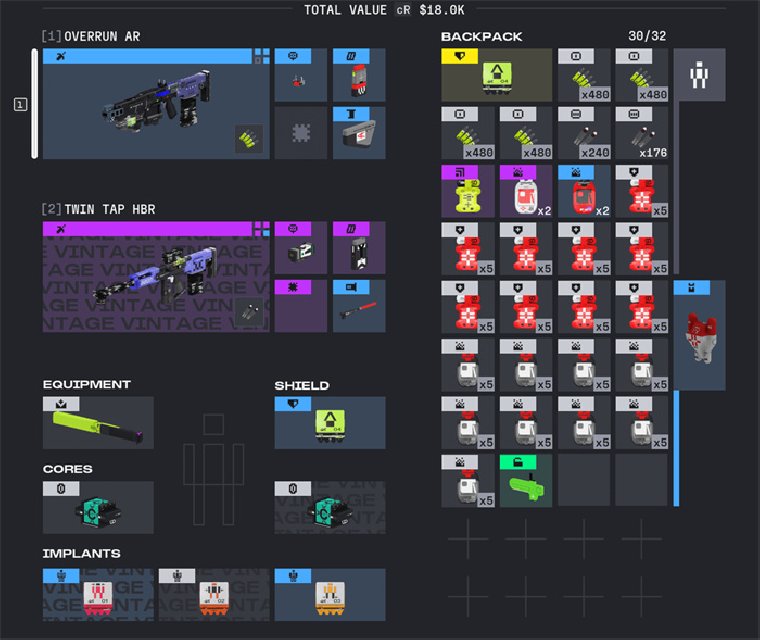Click the Overrun AR mod grid indicator

coord(262,56)
